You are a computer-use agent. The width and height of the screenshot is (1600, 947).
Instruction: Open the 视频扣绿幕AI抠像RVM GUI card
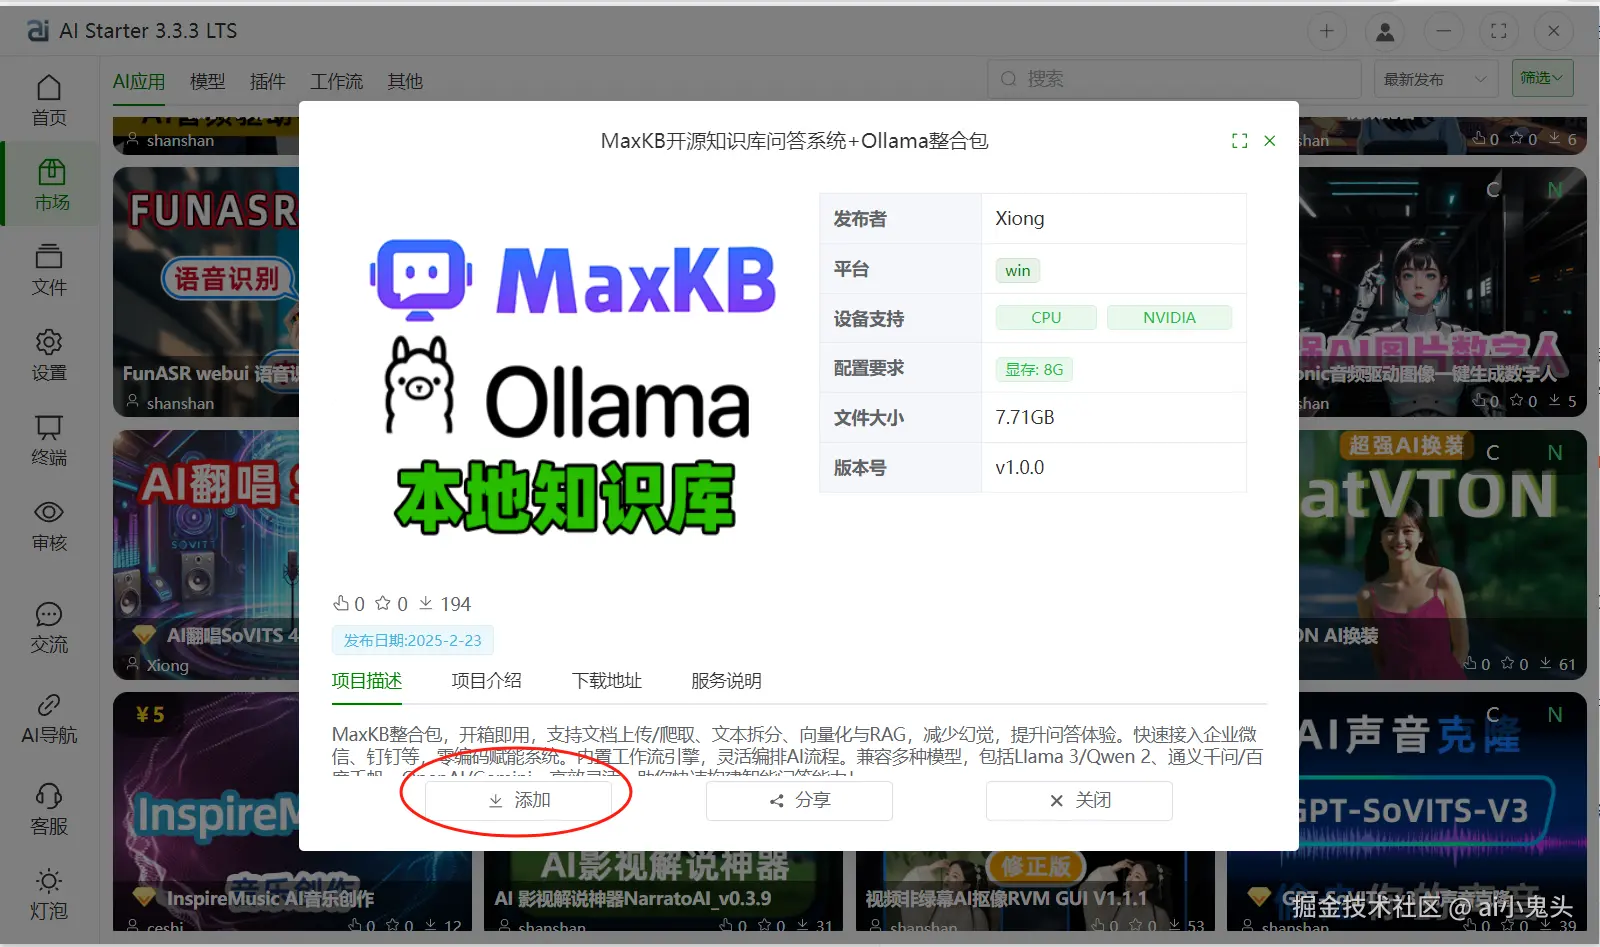[1035, 891]
